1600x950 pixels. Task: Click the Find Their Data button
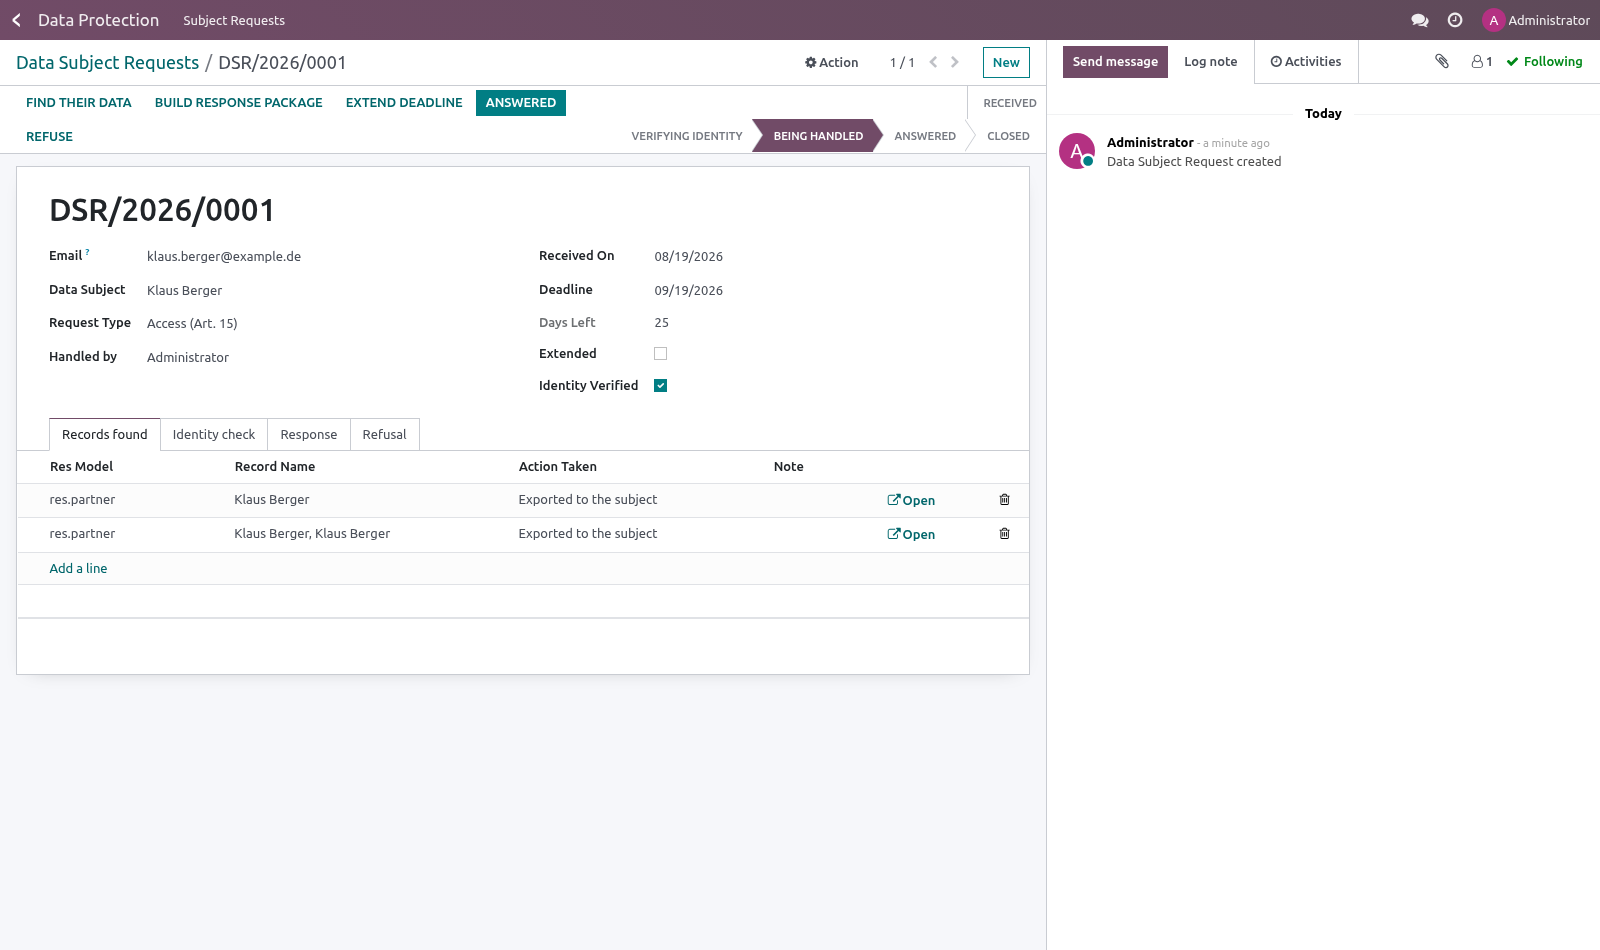(79, 103)
